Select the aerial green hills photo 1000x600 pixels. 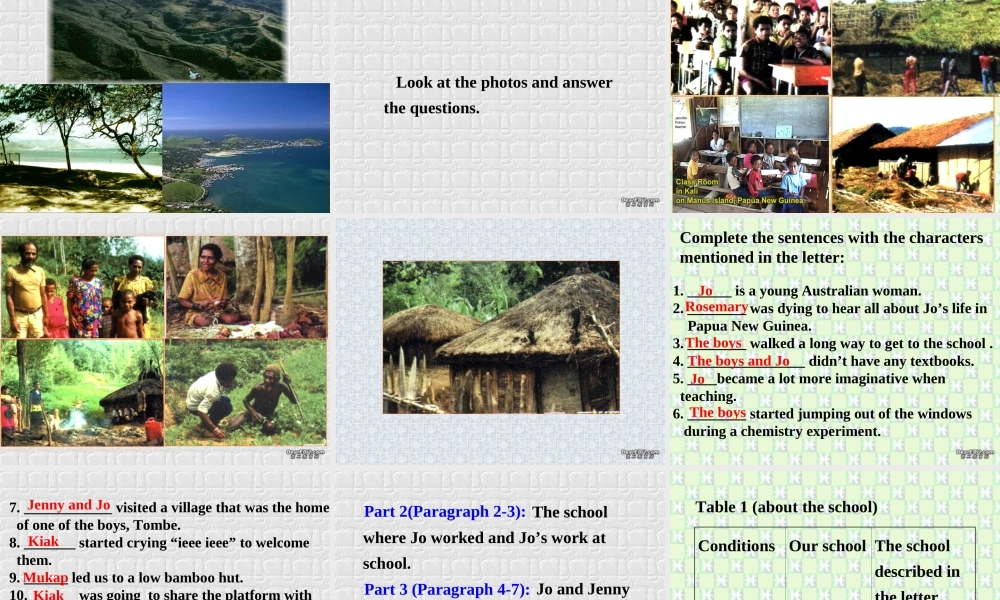point(168,40)
